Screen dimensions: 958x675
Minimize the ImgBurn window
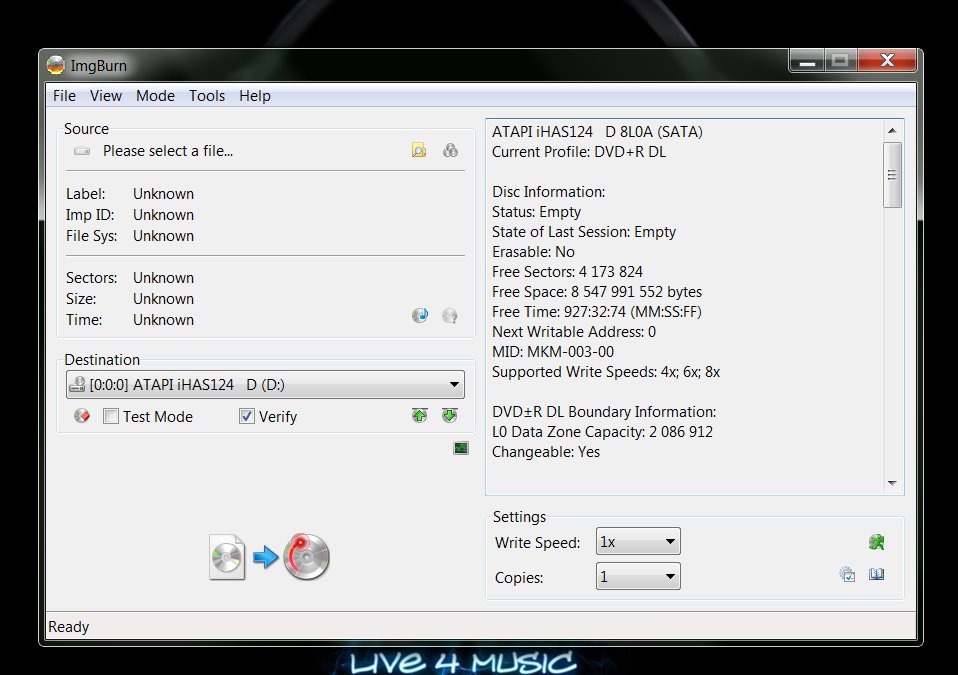point(807,61)
